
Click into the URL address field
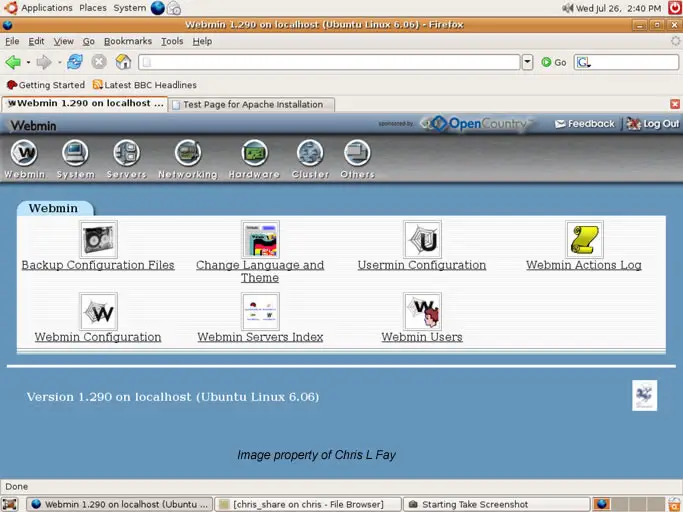[x=329, y=62]
